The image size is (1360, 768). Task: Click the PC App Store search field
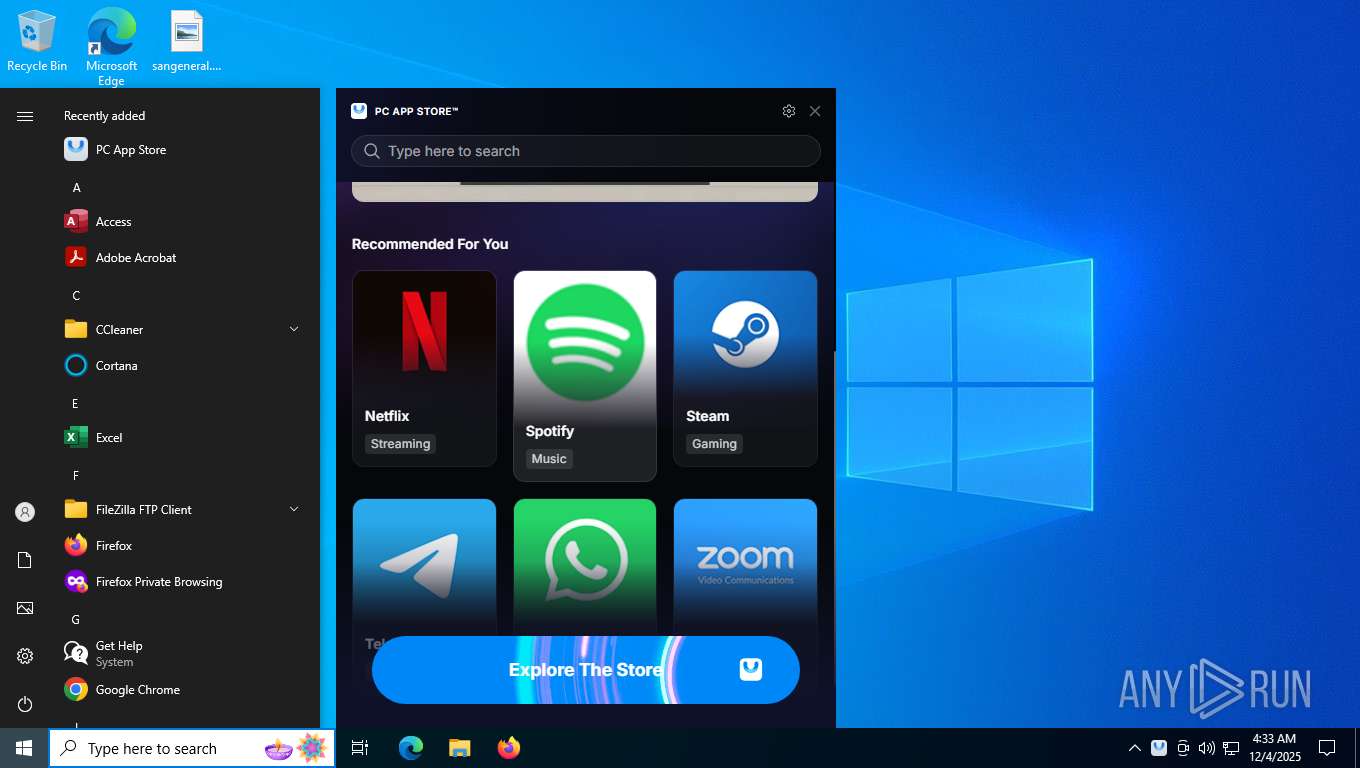point(585,151)
